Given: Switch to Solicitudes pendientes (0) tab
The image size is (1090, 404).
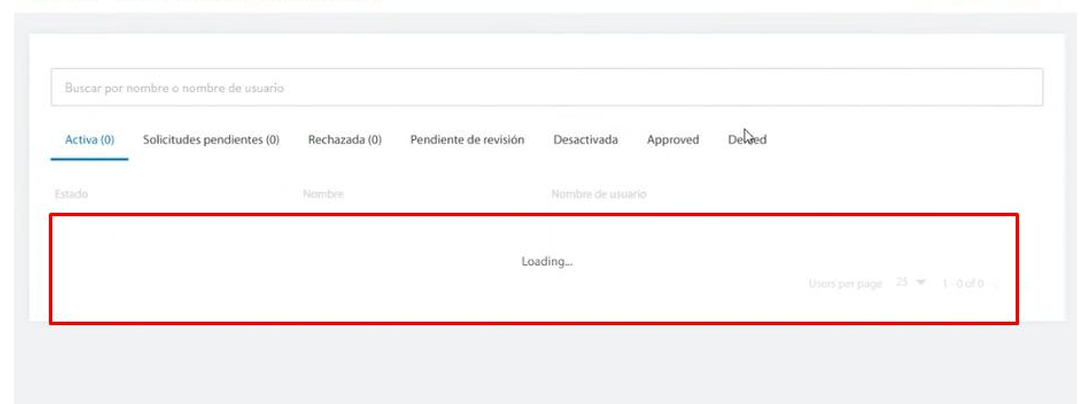Looking at the screenshot, I should pyautogui.click(x=210, y=140).
